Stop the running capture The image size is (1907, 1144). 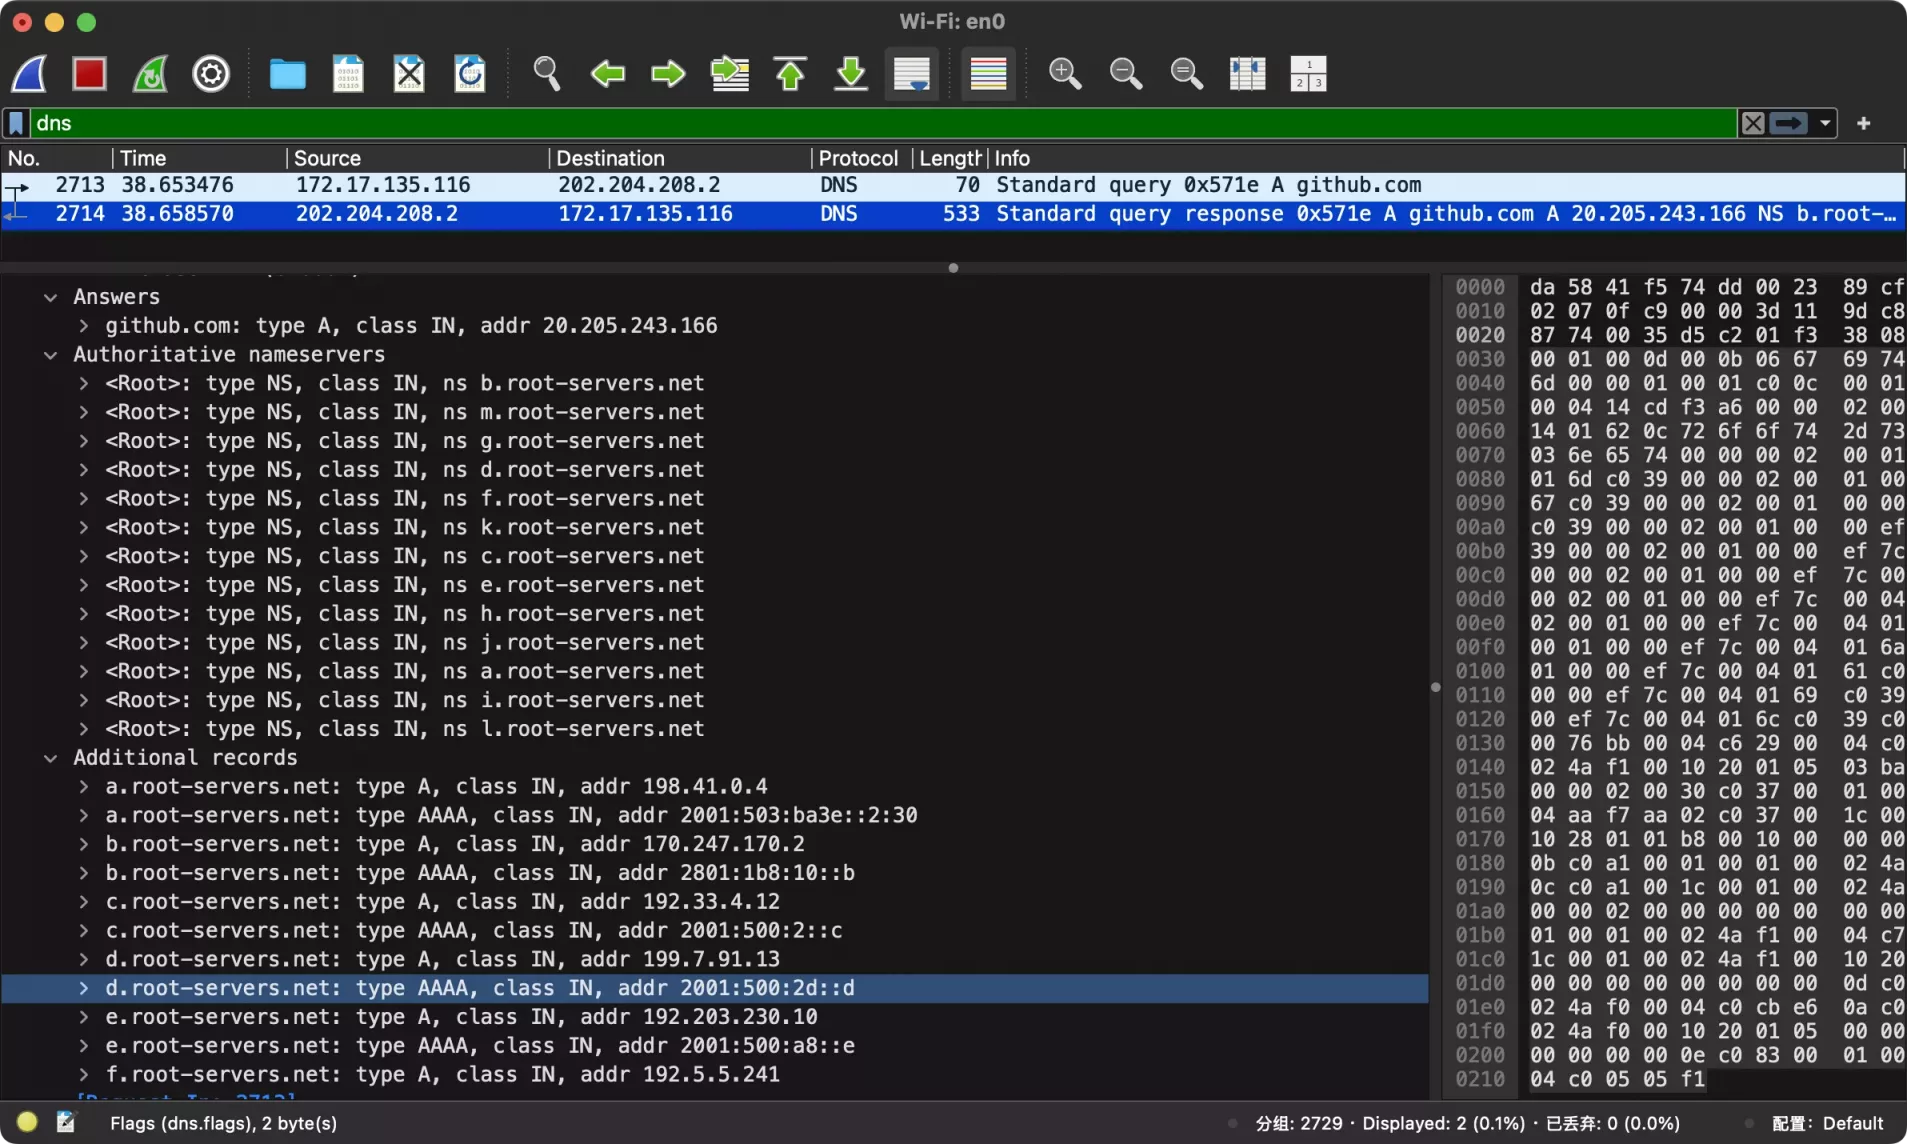click(x=90, y=74)
